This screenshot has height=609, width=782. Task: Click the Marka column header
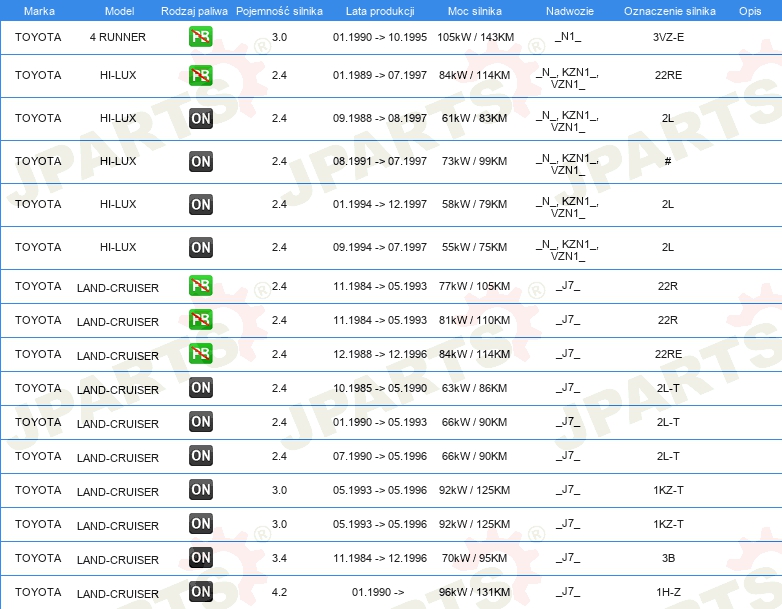click(38, 10)
